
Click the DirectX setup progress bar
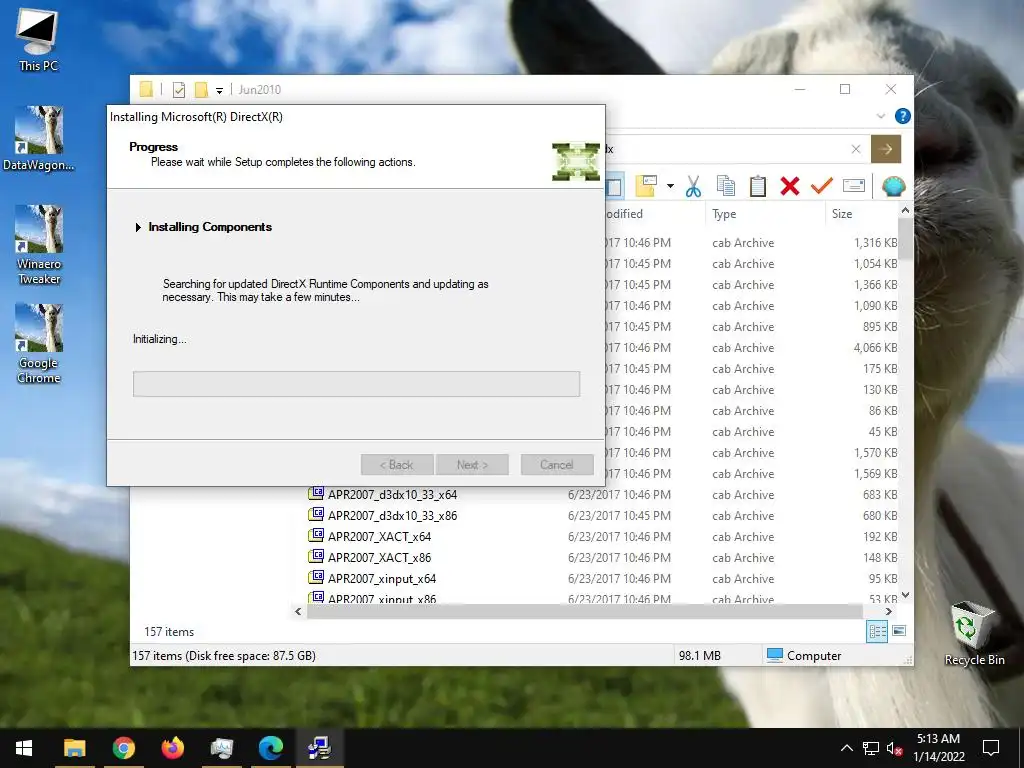click(357, 384)
